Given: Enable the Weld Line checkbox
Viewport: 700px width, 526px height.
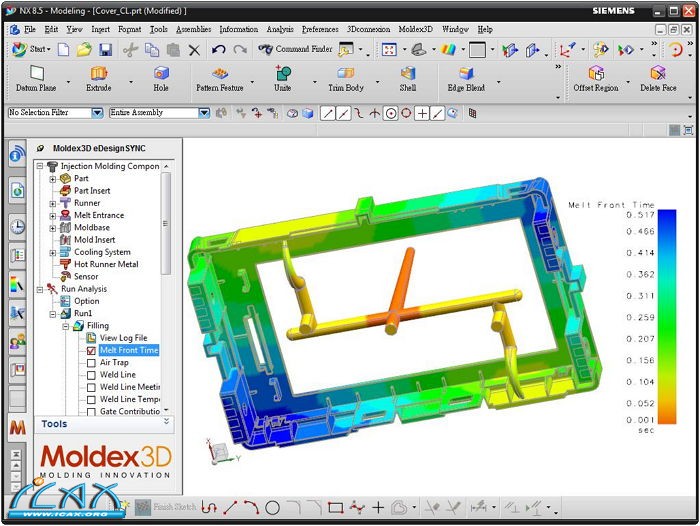Looking at the screenshot, I should (91, 375).
